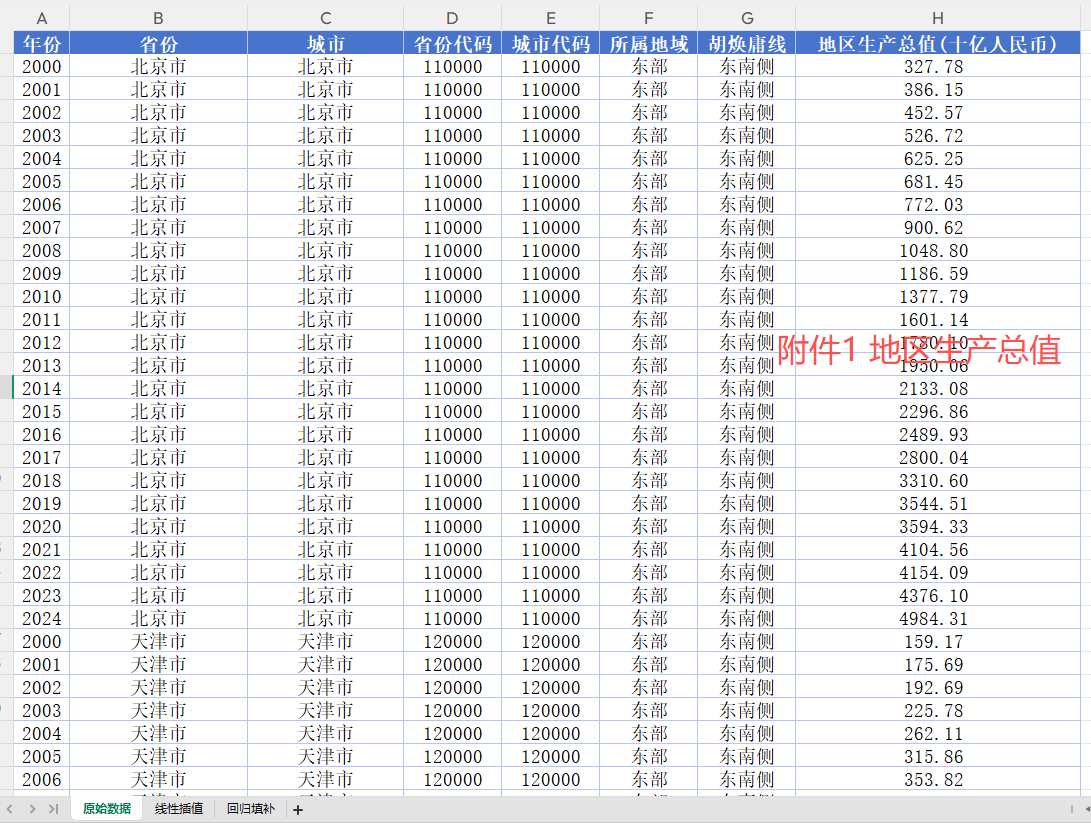This screenshot has height=823, width=1091.
Task: Select the cell with value 159.17
Action: 938,641
